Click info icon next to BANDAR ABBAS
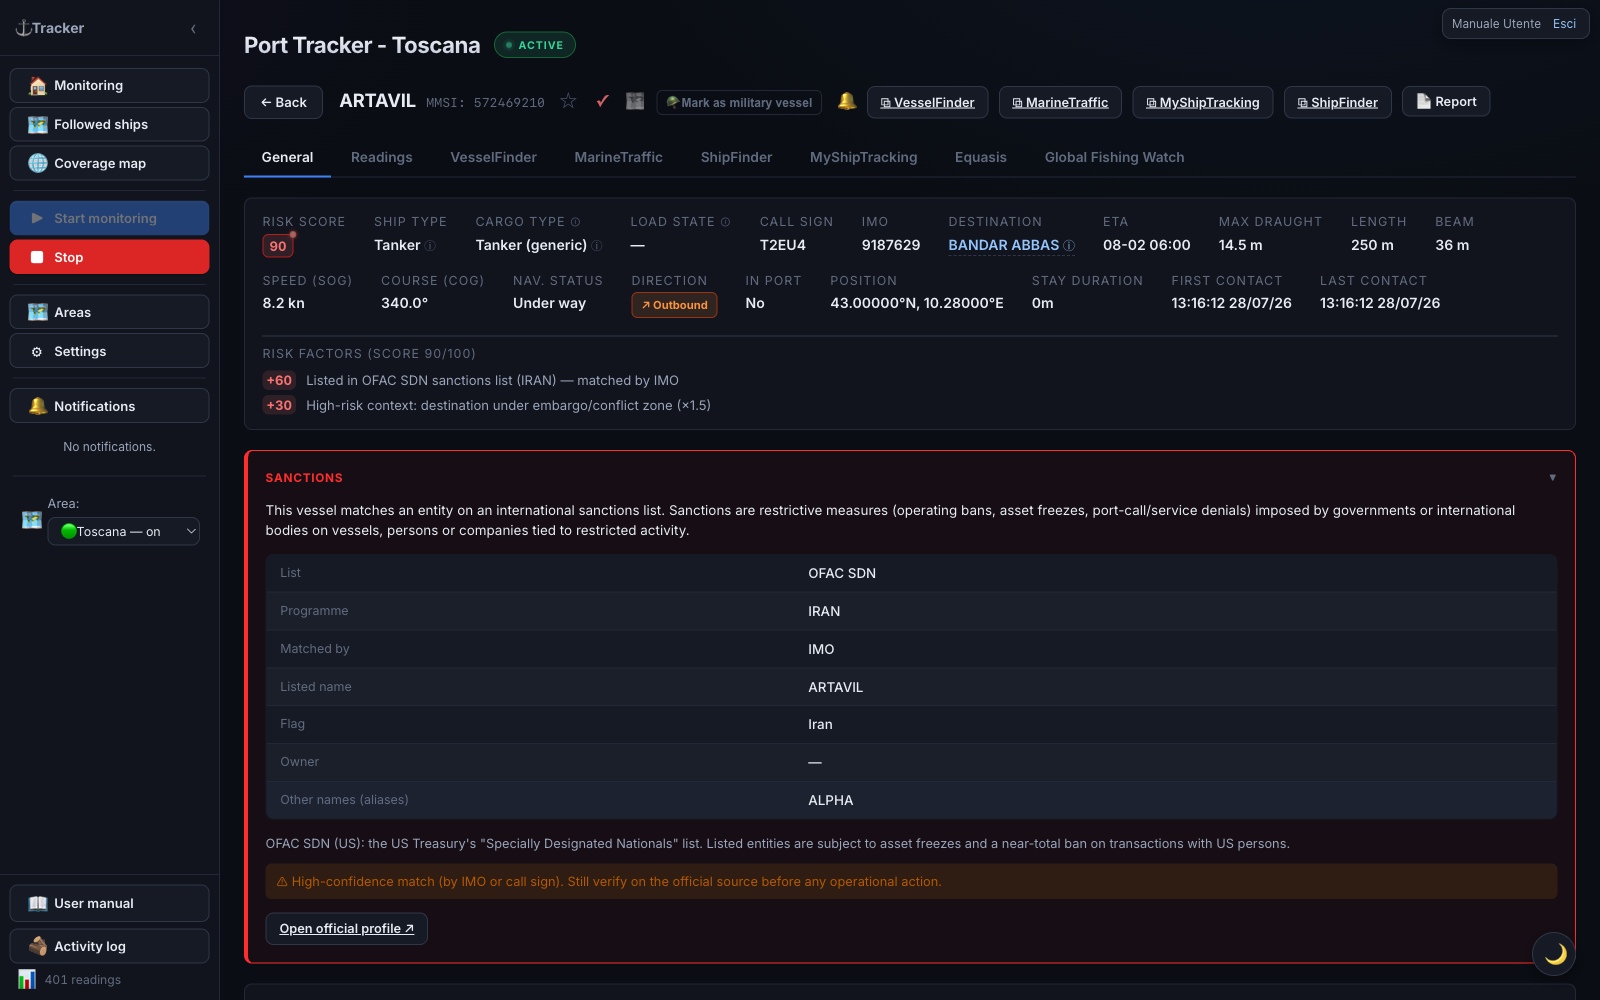Viewport: 1600px width, 1000px height. (1069, 246)
